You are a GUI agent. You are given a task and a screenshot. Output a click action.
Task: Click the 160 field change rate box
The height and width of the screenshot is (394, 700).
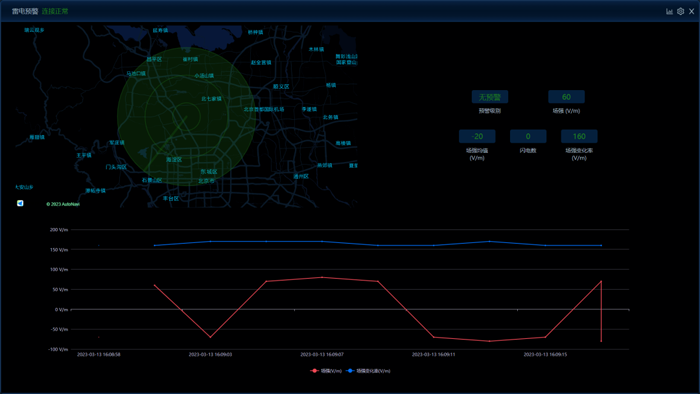coord(579,136)
